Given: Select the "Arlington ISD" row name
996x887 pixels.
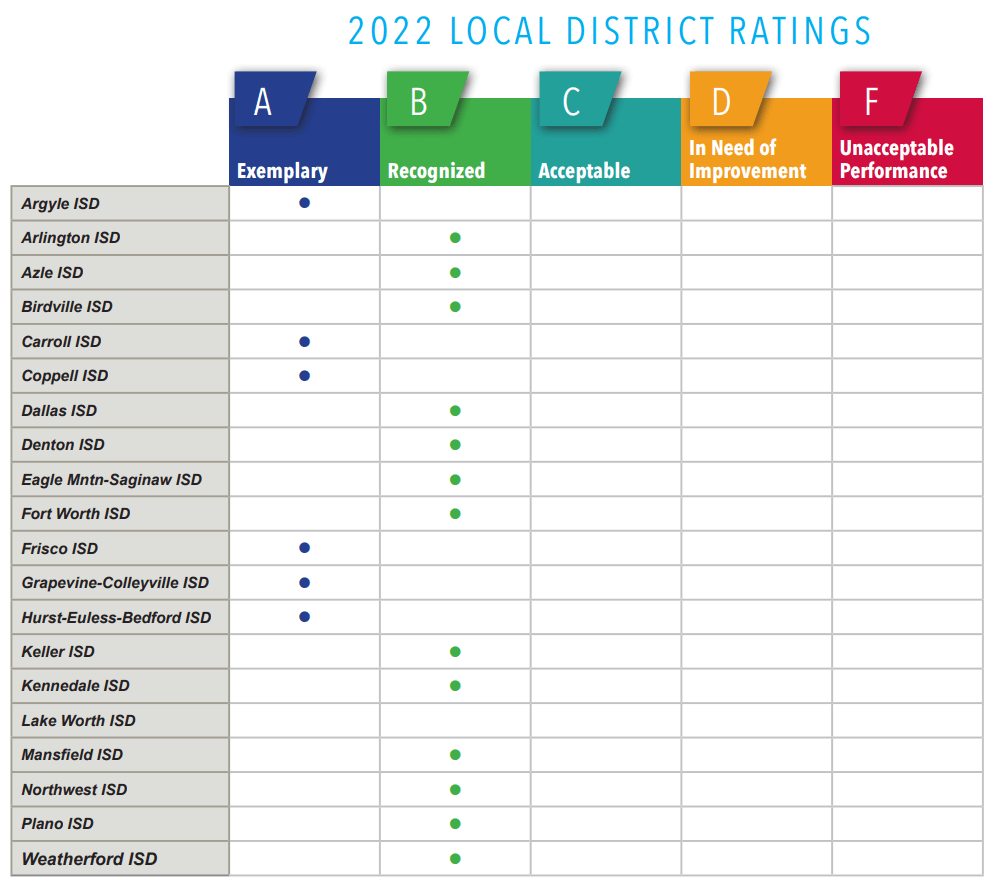Looking at the screenshot, I should point(71,238).
